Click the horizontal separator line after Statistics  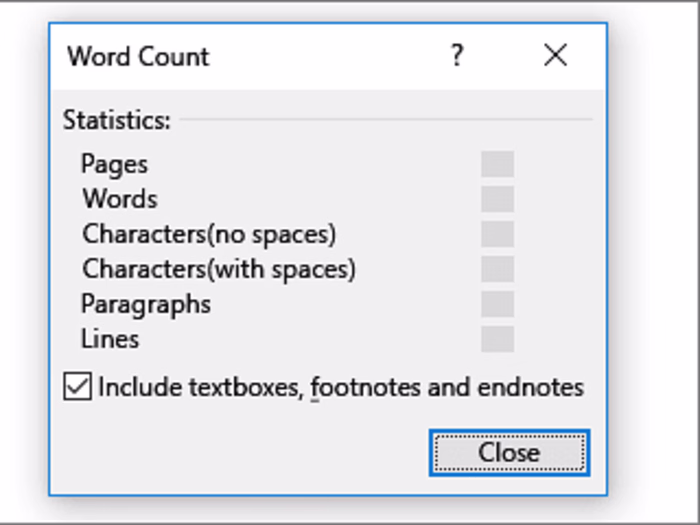point(385,121)
